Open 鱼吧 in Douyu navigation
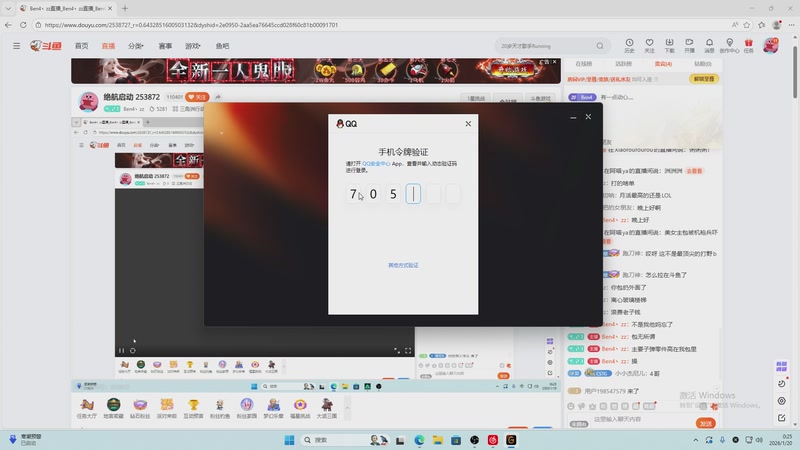This screenshot has height=450, width=800. [x=222, y=46]
